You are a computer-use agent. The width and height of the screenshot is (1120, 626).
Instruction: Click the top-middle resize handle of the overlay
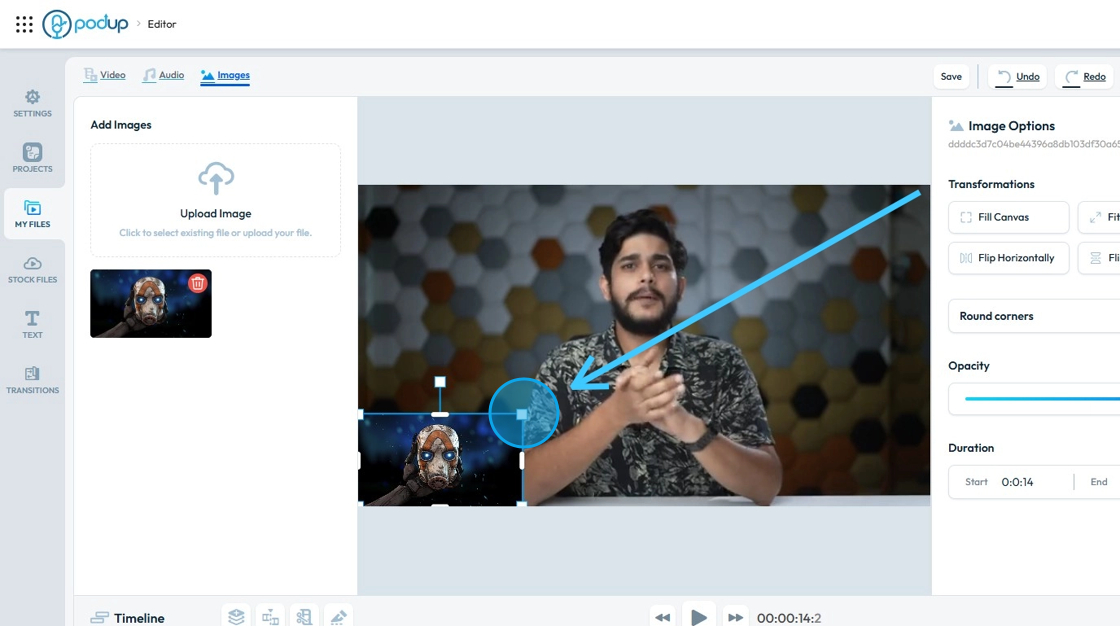click(440, 414)
